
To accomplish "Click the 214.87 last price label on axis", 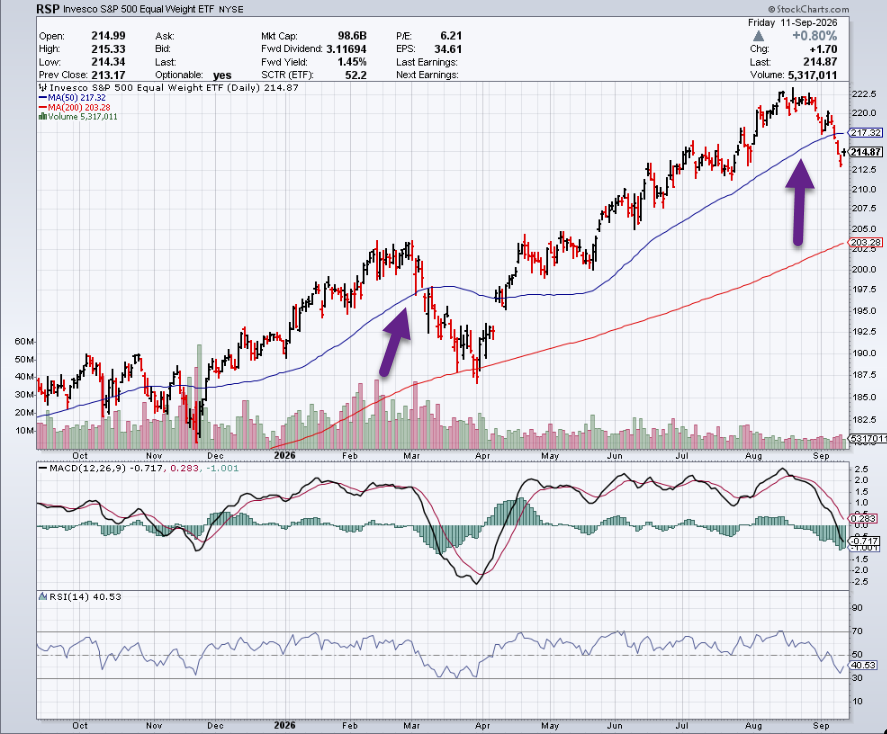I will pos(866,152).
